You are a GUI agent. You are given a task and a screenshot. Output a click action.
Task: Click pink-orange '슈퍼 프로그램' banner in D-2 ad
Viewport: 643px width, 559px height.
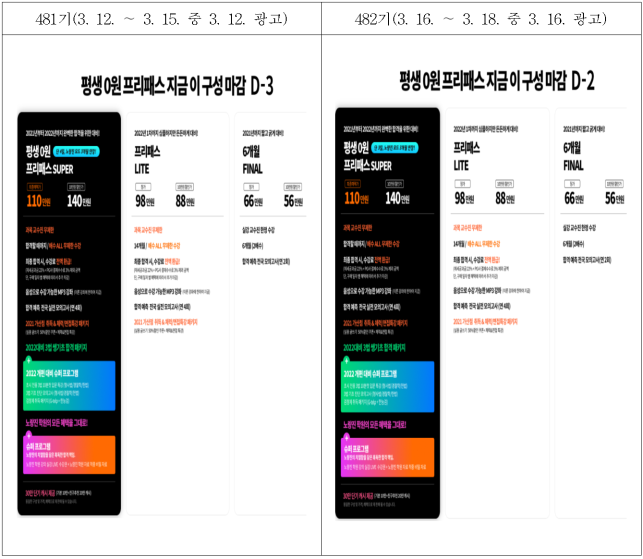point(387,457)
